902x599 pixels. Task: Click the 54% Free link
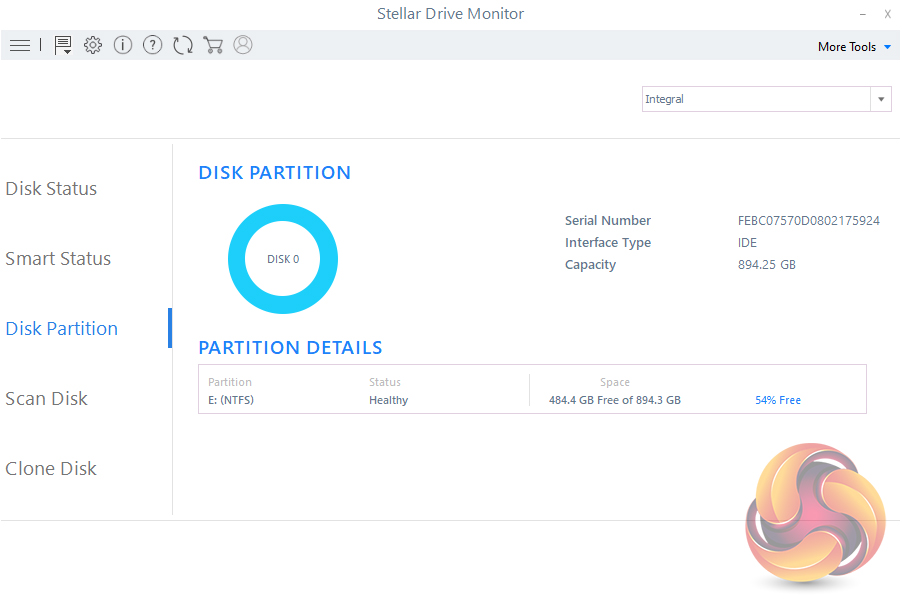(777, 400)
